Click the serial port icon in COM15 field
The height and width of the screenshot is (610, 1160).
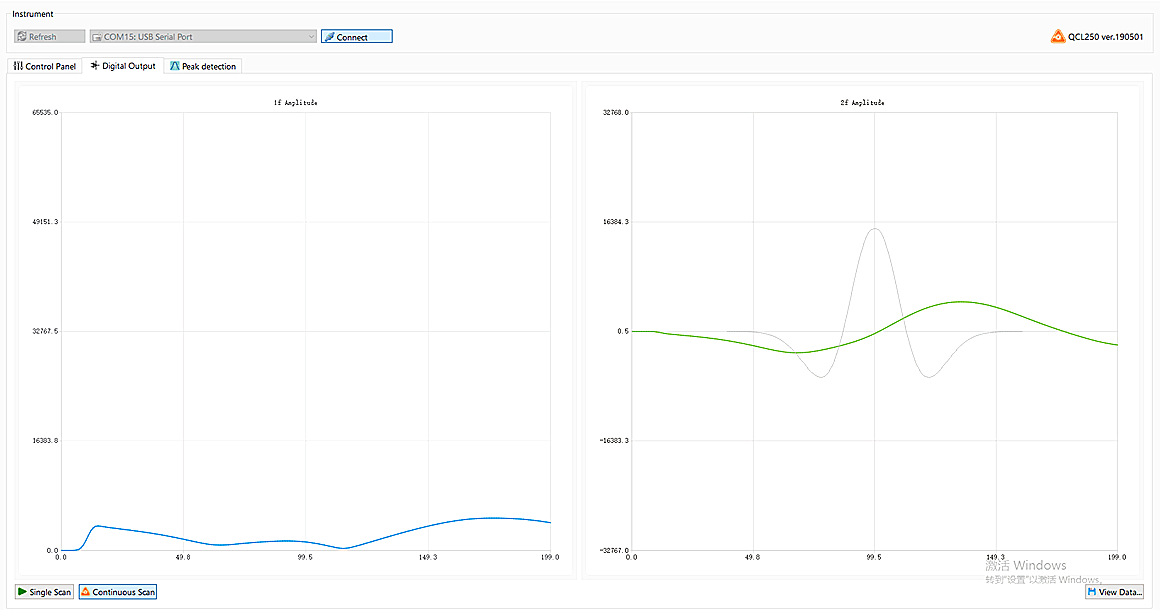coord(97,37)
